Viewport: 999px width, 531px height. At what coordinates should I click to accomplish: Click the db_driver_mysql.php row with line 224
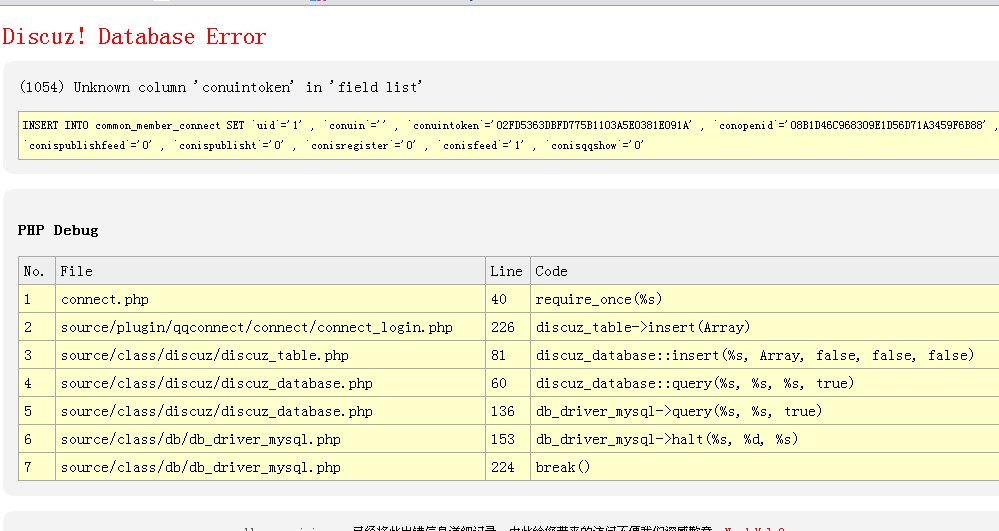201,467
